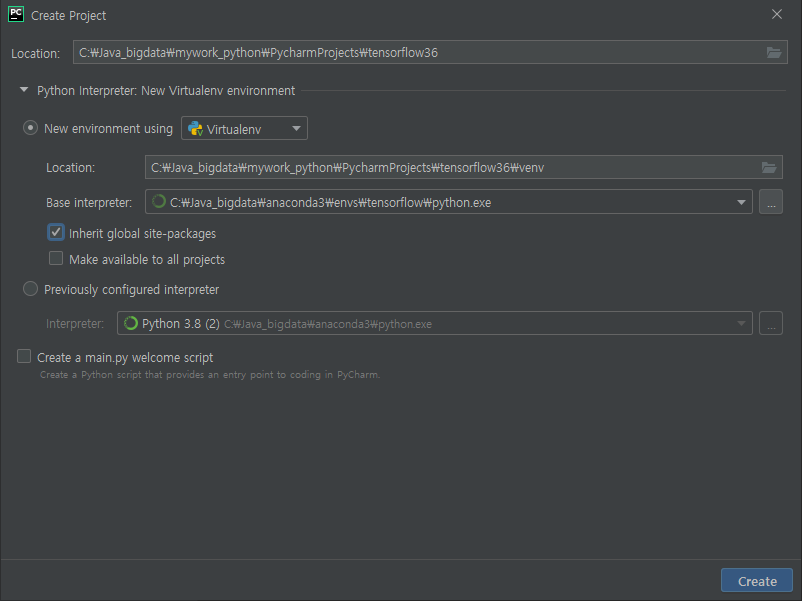Click the base interpreter loading spinner icon
The height and width of the screenshot is (601, 802).
tap(159, 202)
